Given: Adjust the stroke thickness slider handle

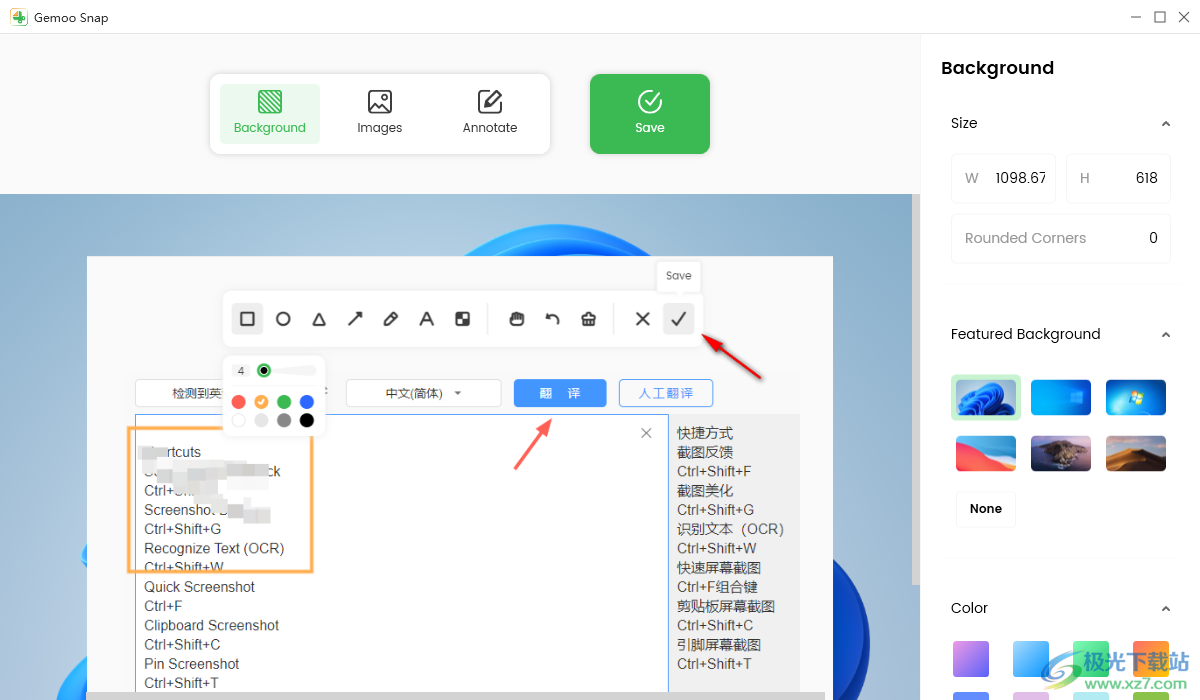Looking at the screenshot, I should pyautogui.click(x=264, y=370).
